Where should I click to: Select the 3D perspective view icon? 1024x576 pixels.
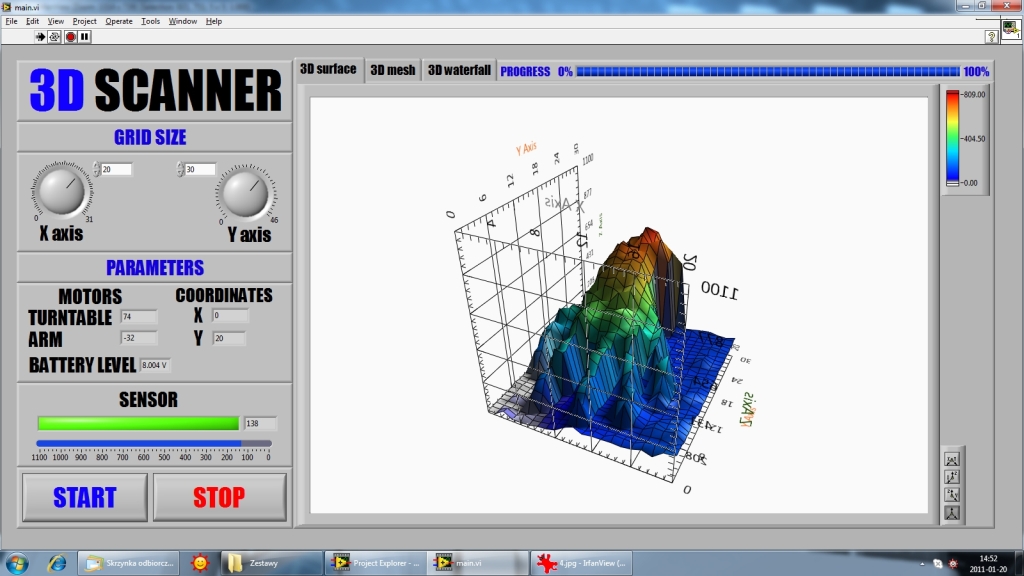(x=952, y=513)
